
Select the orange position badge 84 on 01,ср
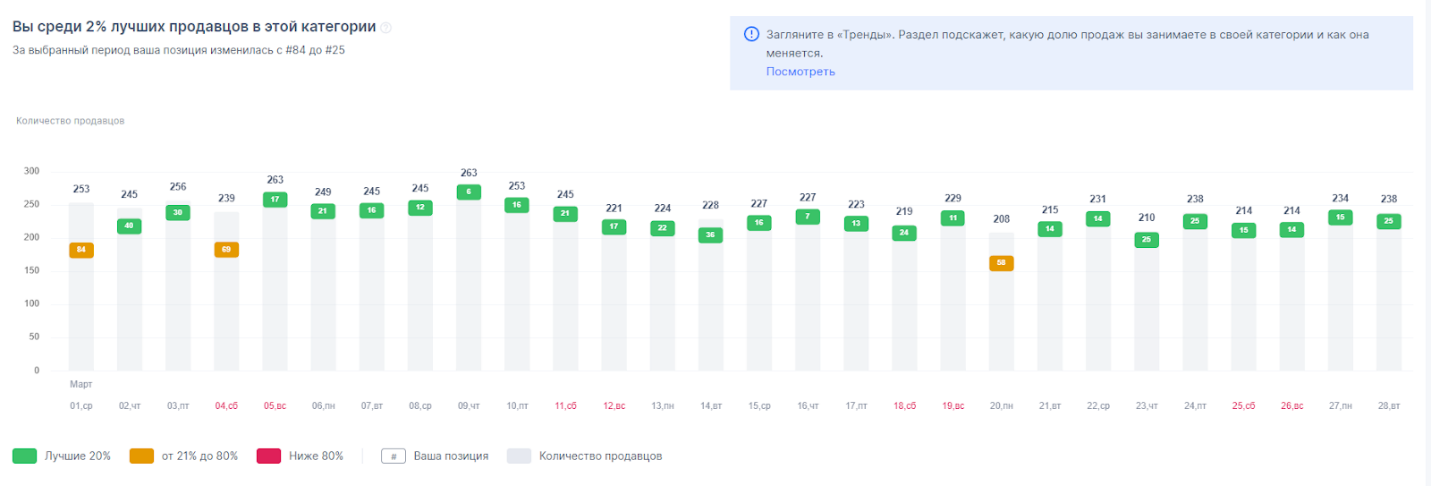81,250
